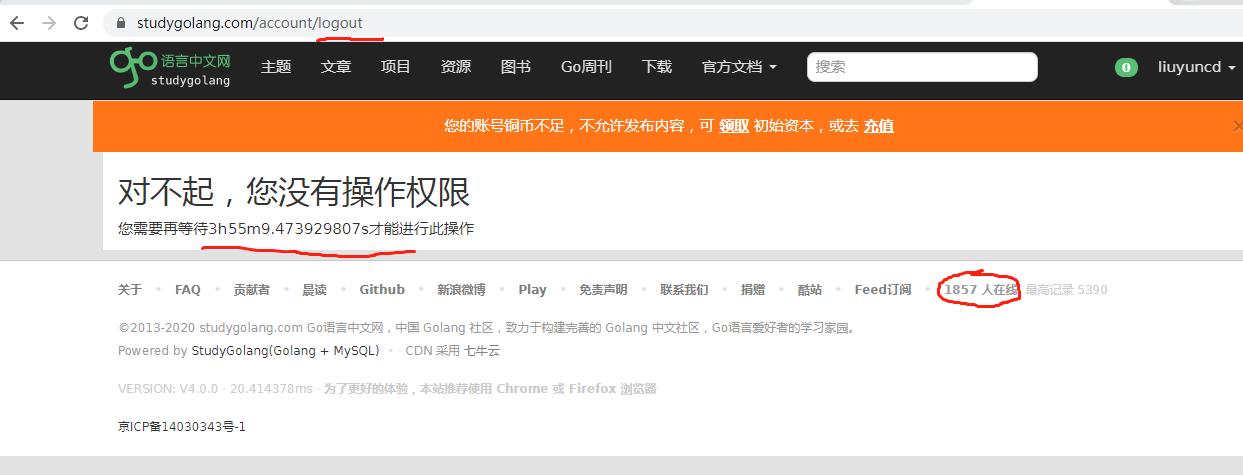Open the 联系我们 footer link
This screenshot has height=475, width=1243.
click(684, 290)
